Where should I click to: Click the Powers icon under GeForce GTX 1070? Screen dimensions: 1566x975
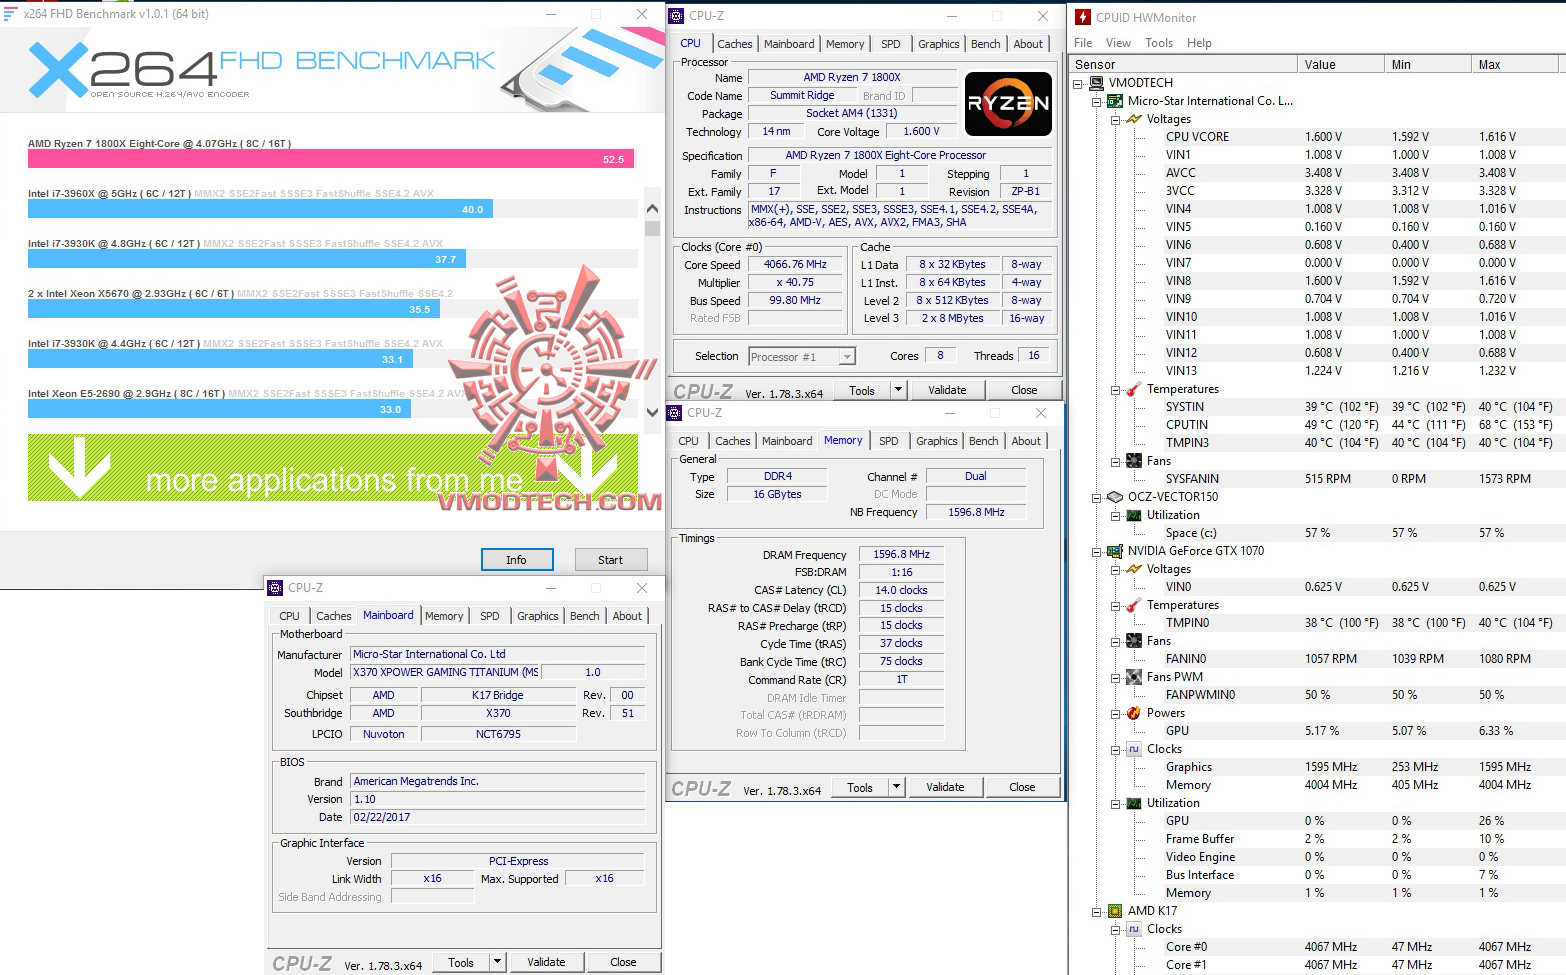click(x=1133, y=713)
